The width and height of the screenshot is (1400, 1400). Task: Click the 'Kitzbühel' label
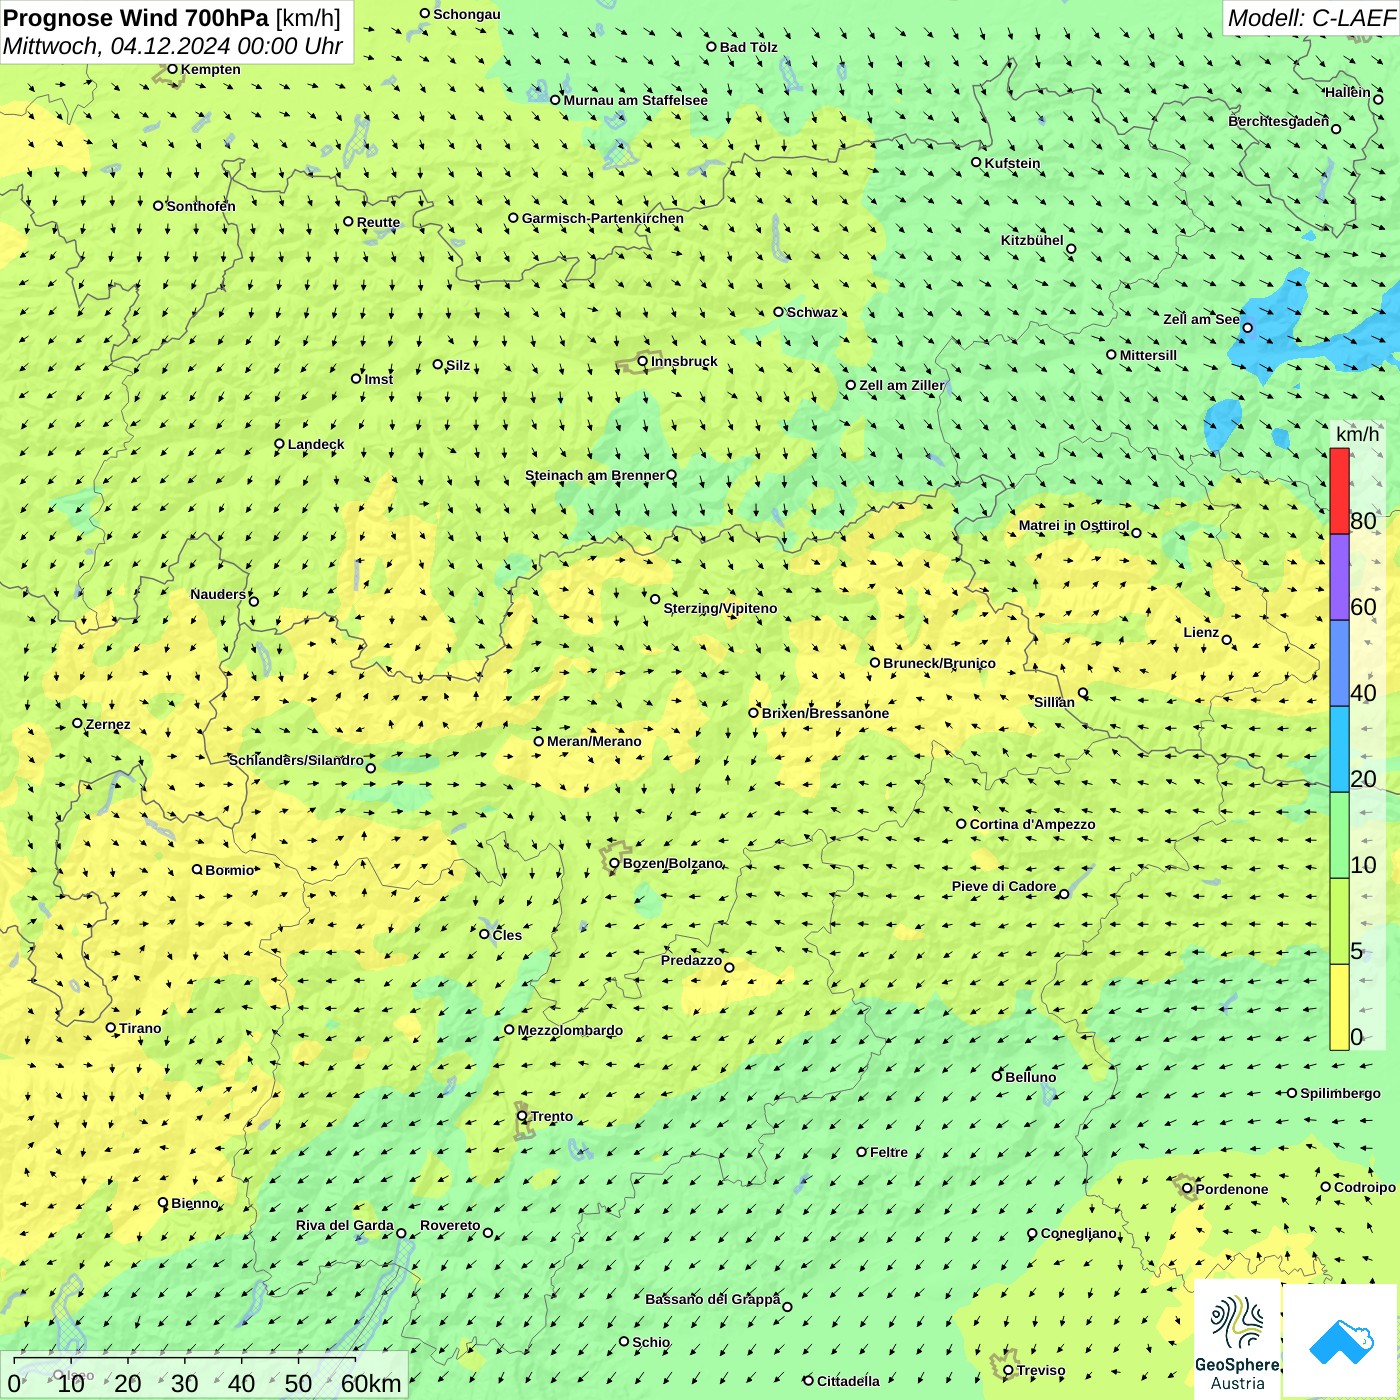[x=1032, y=240]
